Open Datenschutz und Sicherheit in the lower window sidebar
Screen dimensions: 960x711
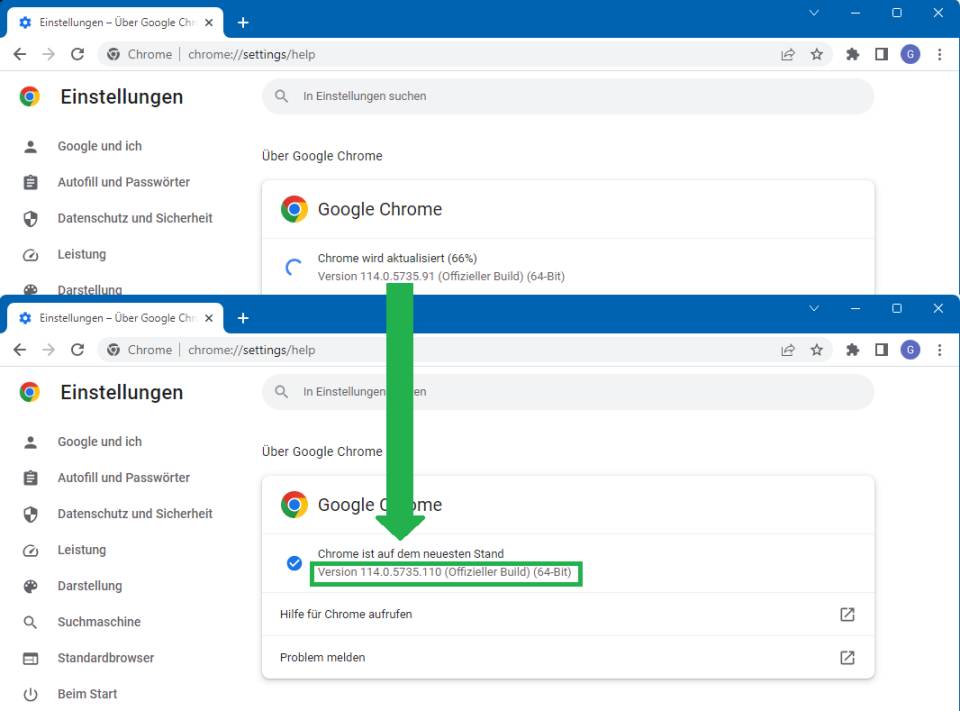[135, 514]
